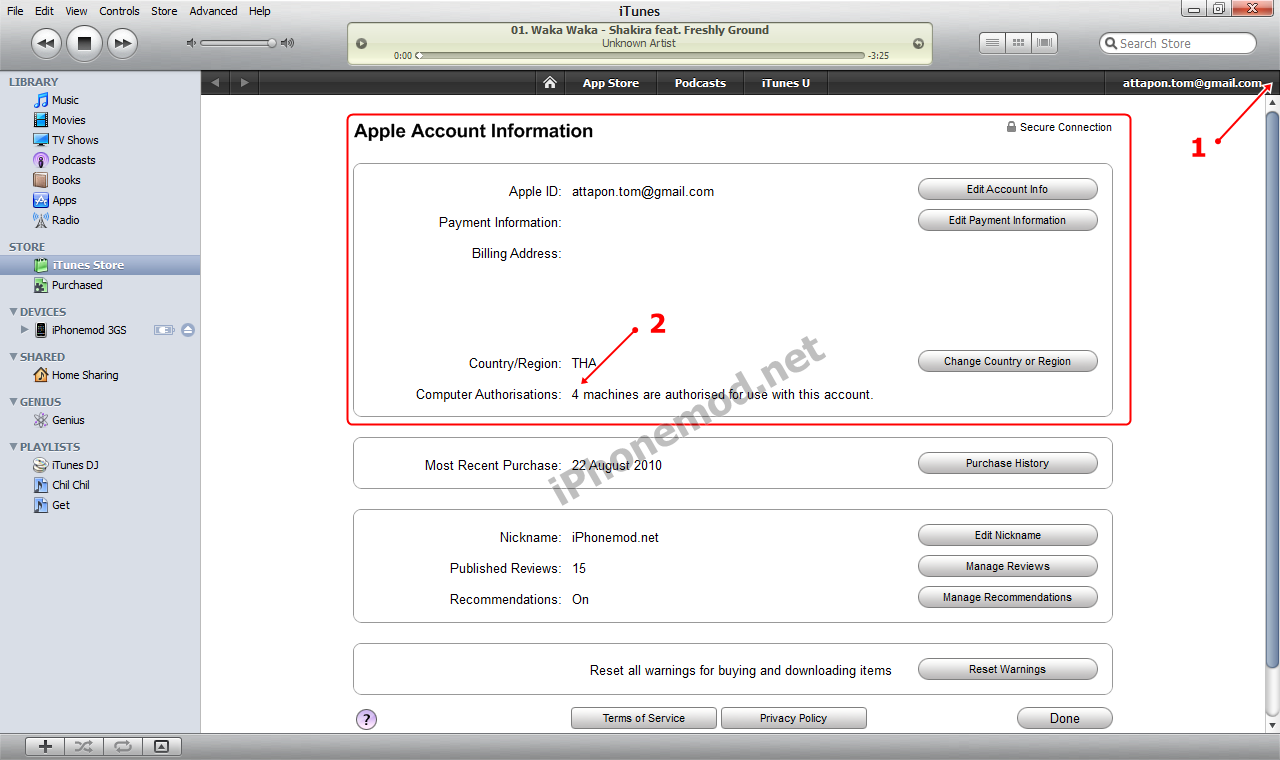
Task: Add a new playlist with plus button
Action: click(45, 746)
